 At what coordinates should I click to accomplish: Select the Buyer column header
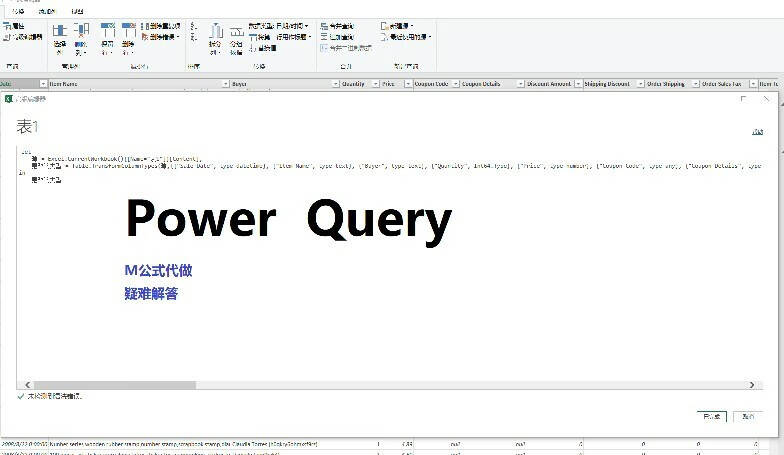(239, 84)
